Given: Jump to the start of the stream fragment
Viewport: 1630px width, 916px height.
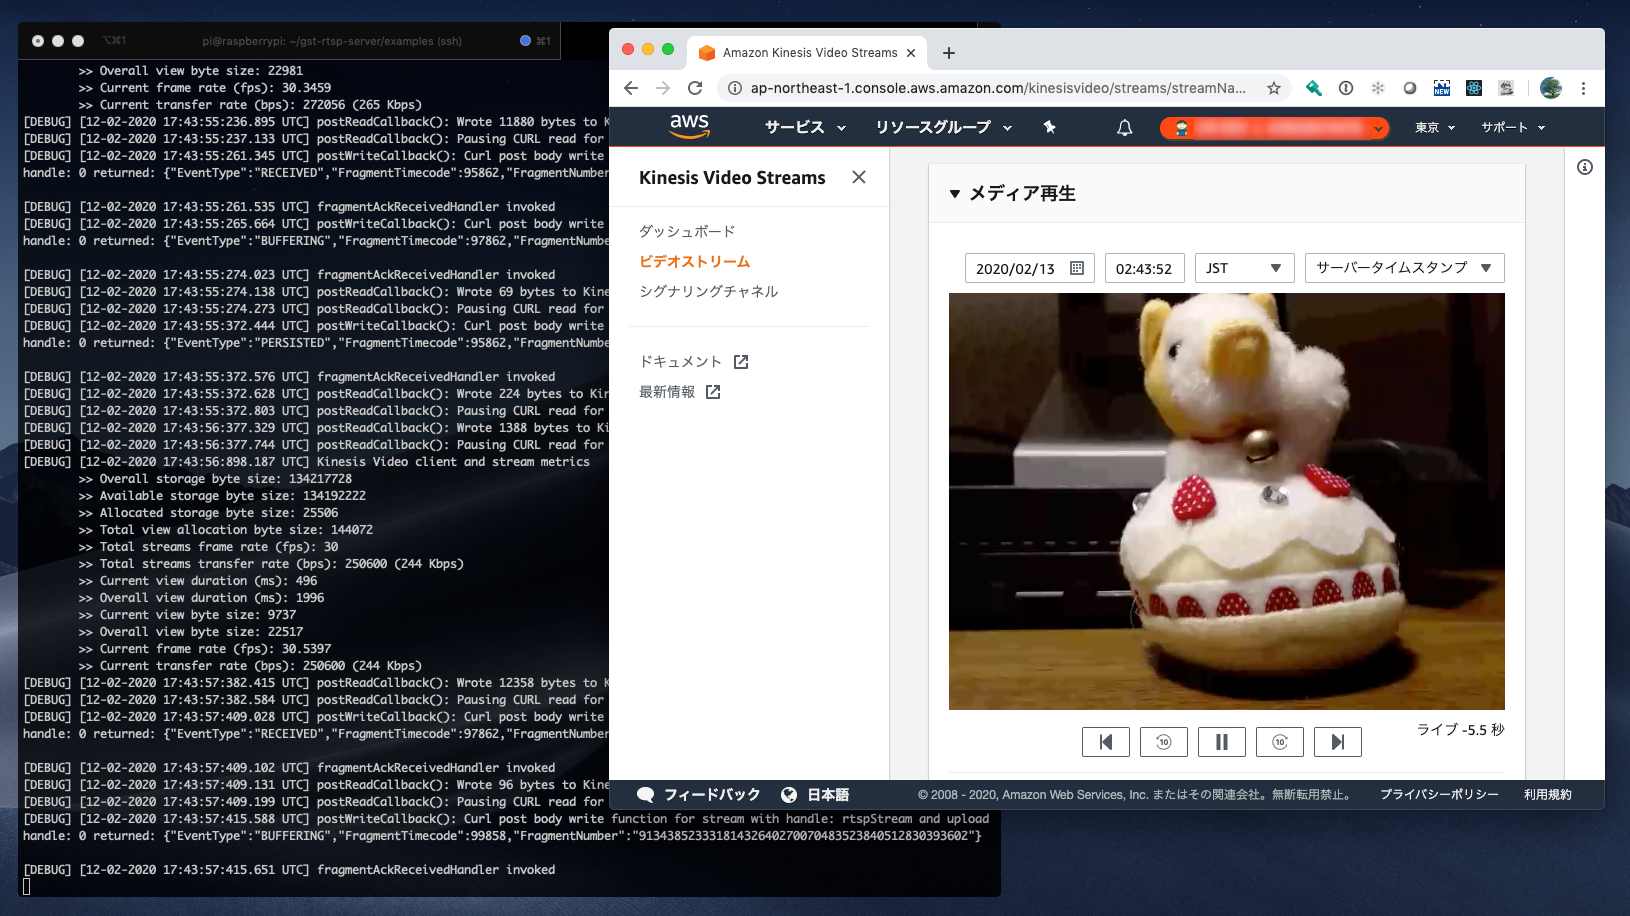Looking at the screenshot, I should click(1106, 741).
